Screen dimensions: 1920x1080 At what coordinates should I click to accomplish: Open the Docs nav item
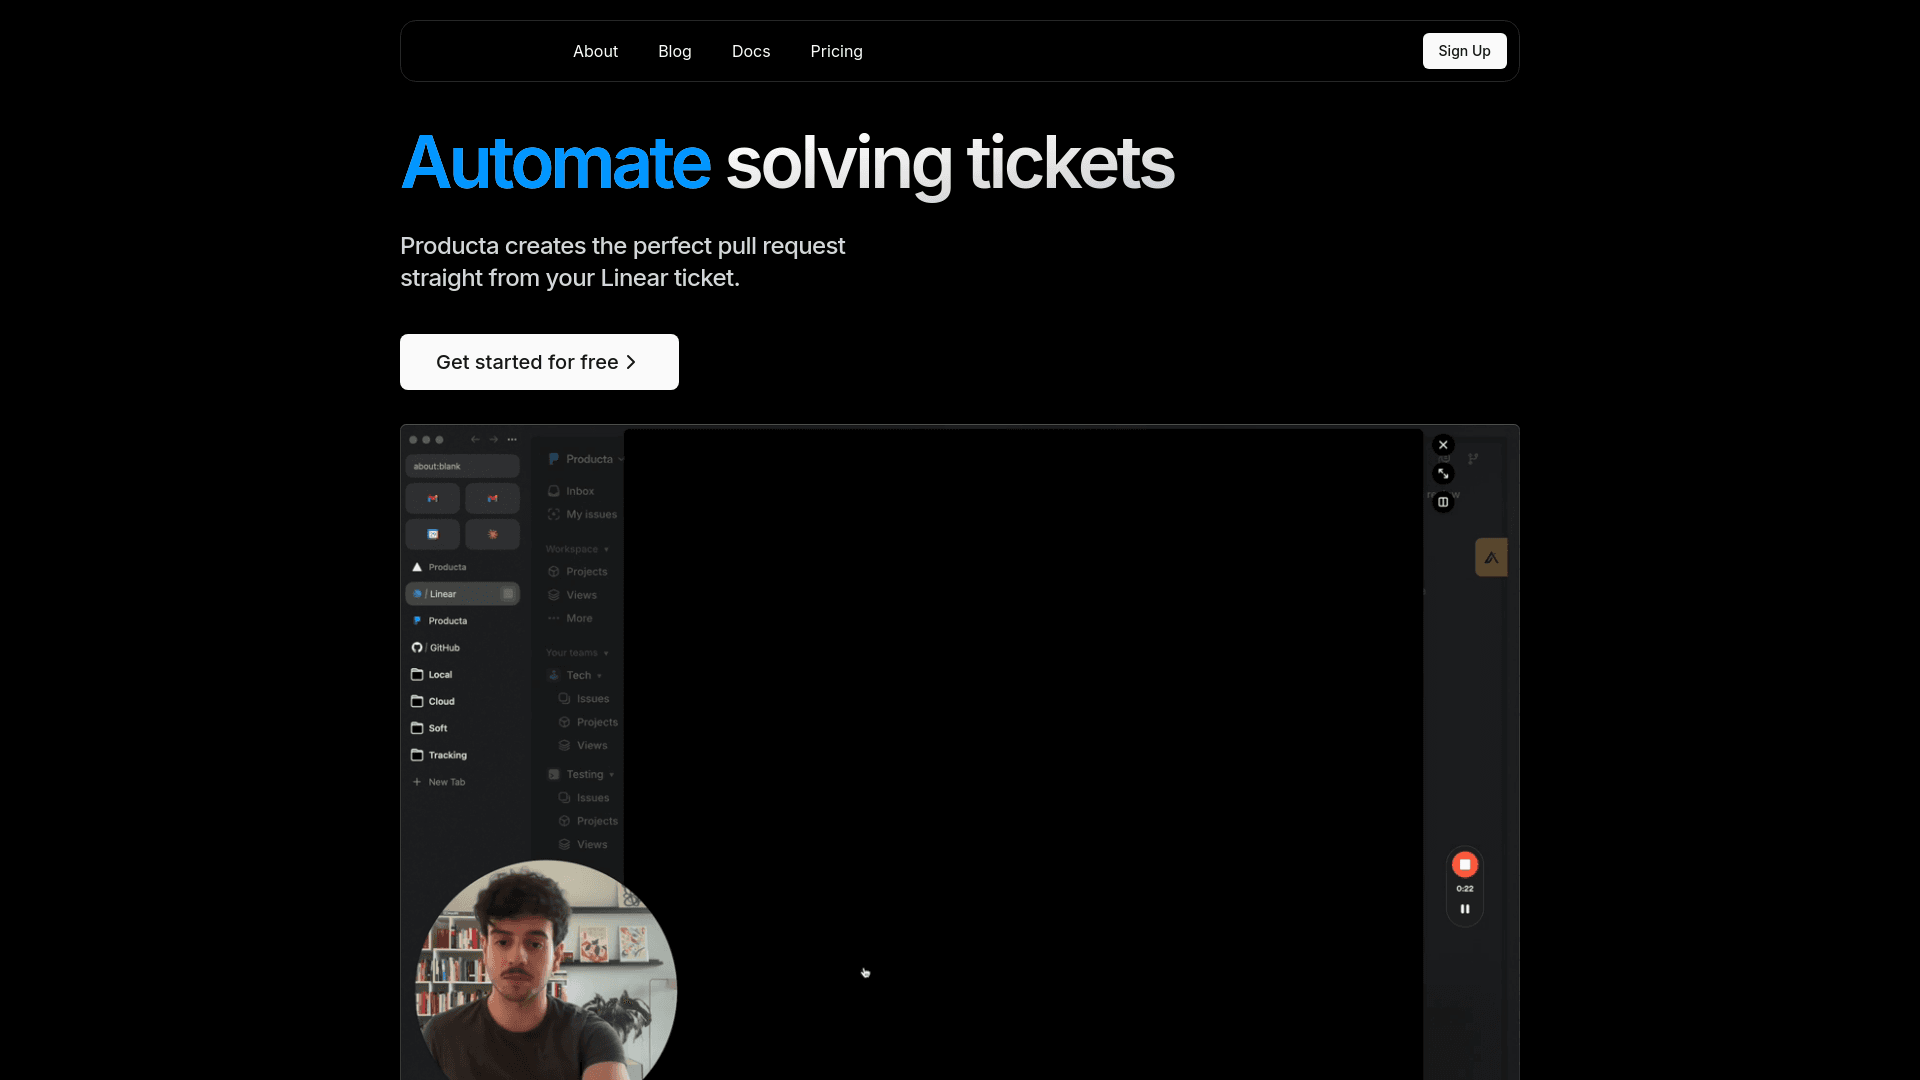point(751,51)
